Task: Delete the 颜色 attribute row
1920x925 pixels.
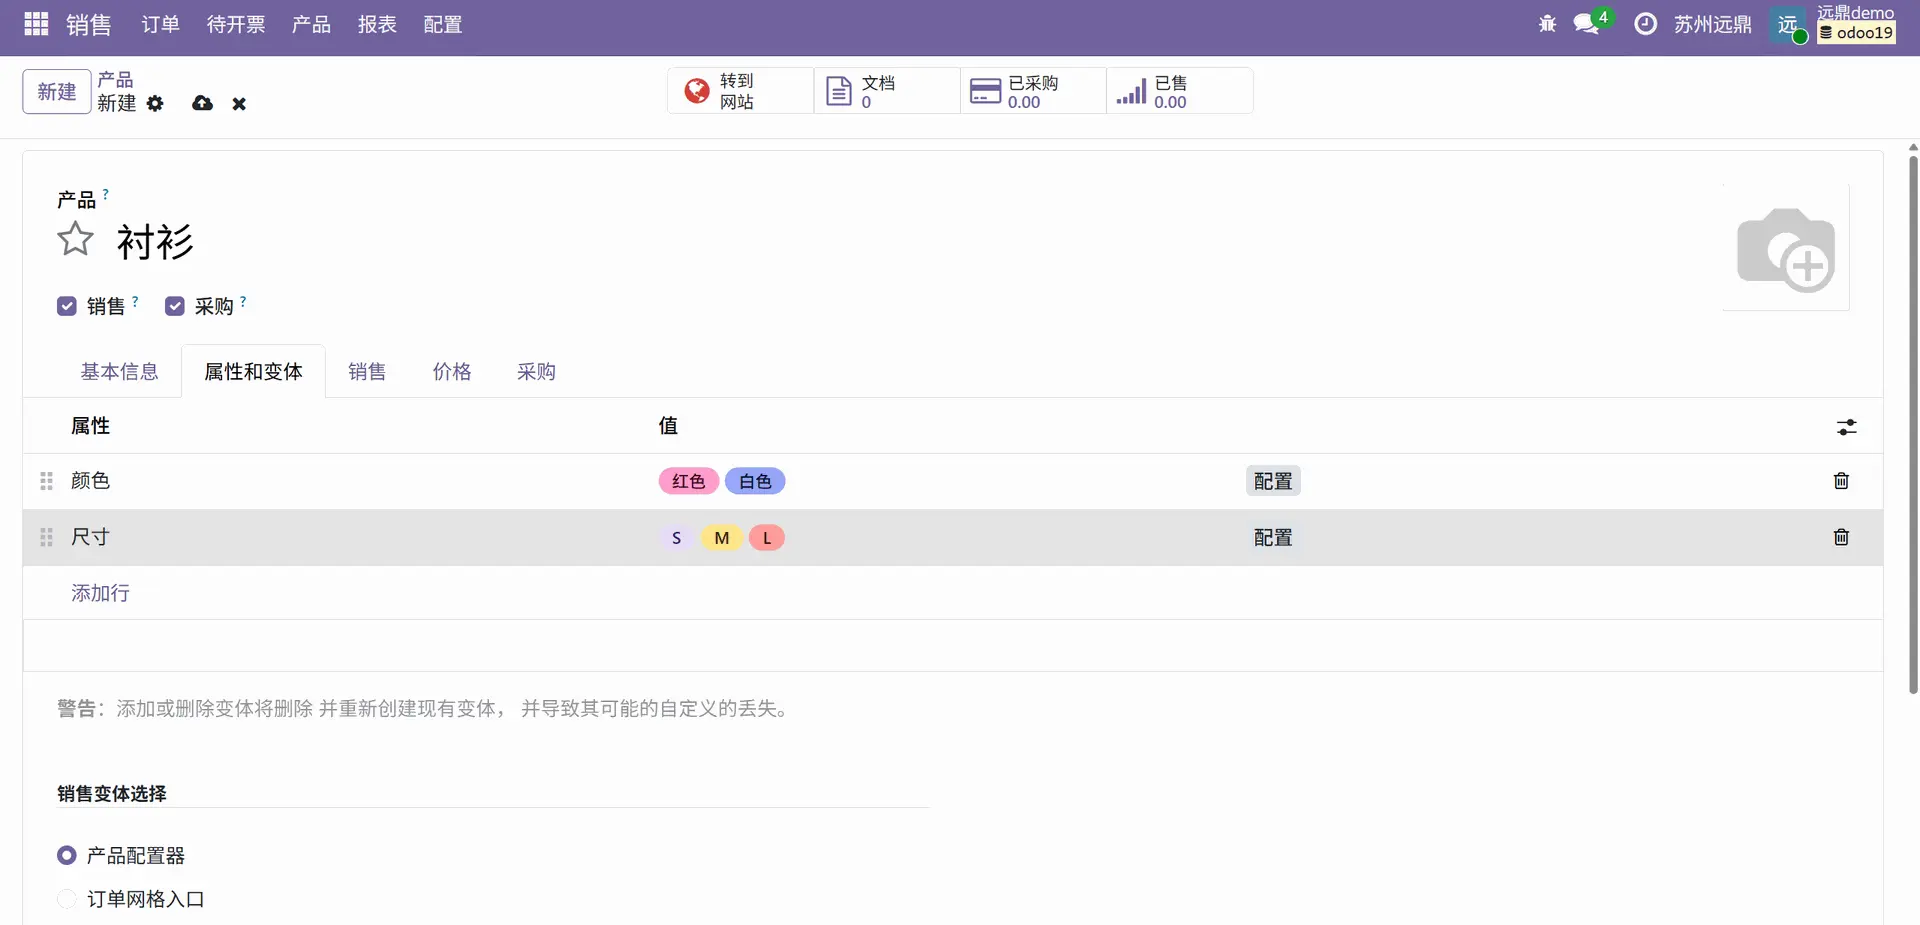Action: coord(1840,481)
